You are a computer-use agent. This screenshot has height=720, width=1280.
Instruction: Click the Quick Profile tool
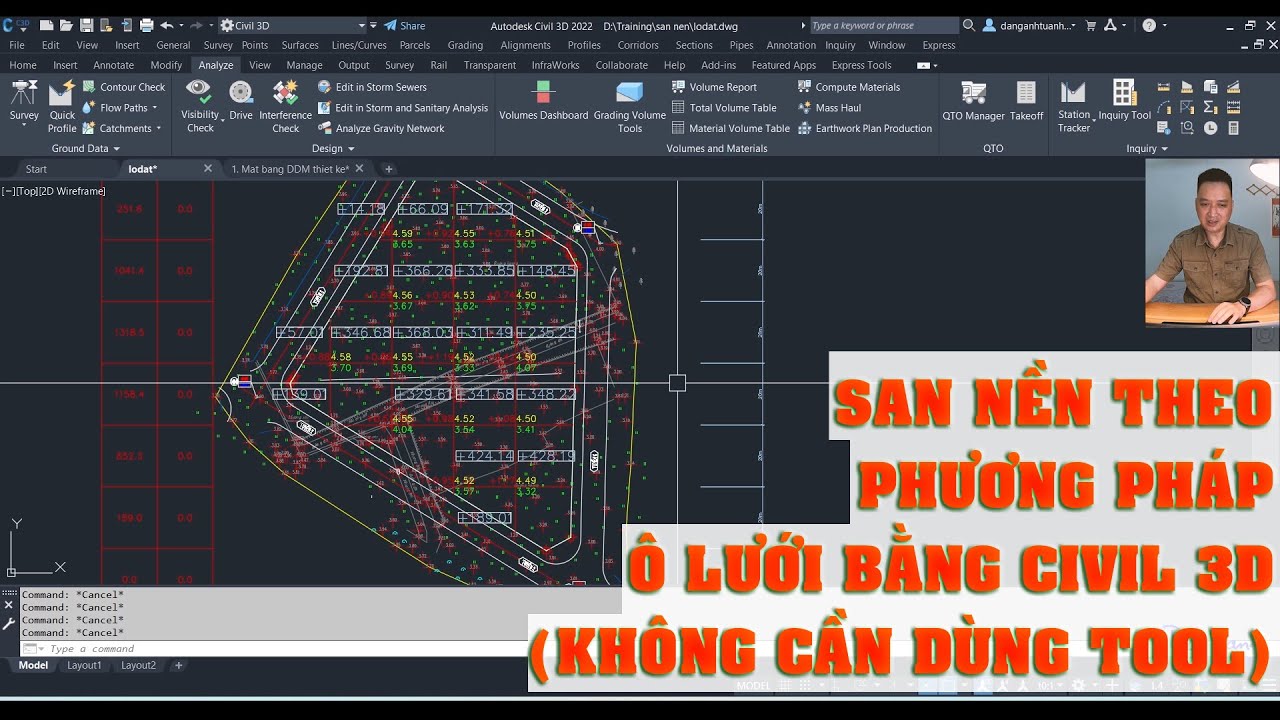[x=62, y=106]
